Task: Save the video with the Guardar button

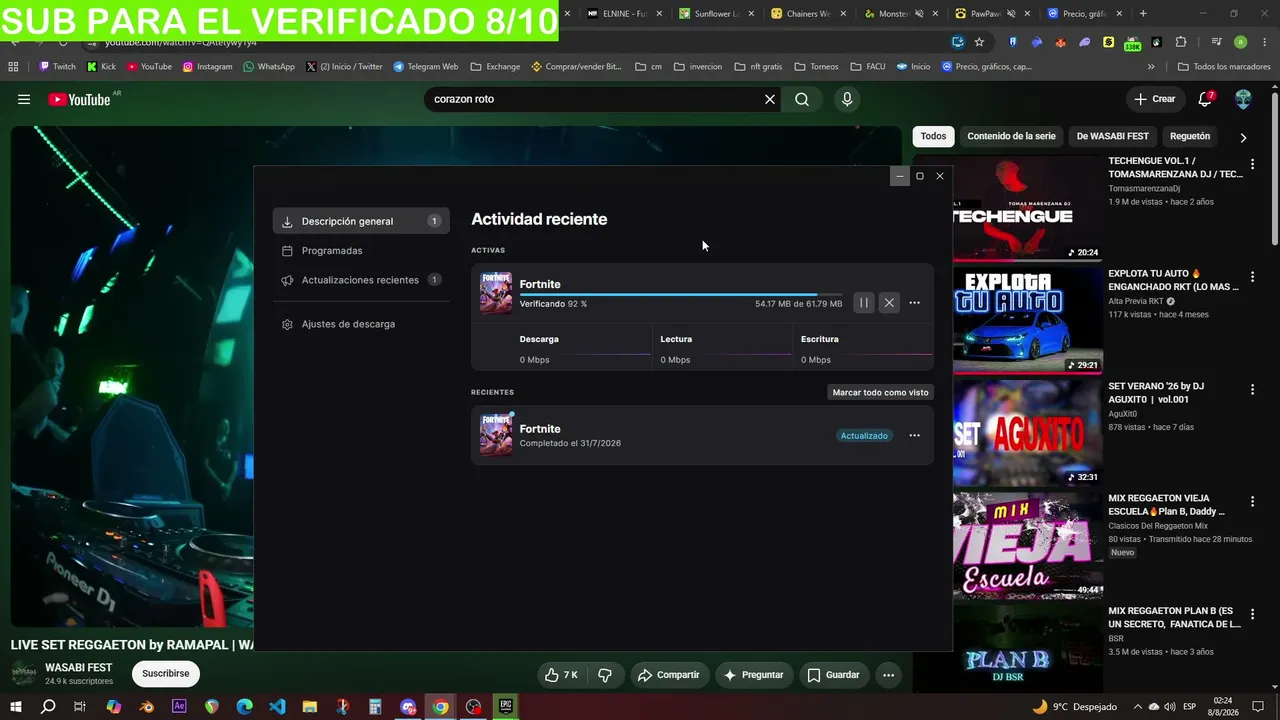Action: (x=833, y=675)
